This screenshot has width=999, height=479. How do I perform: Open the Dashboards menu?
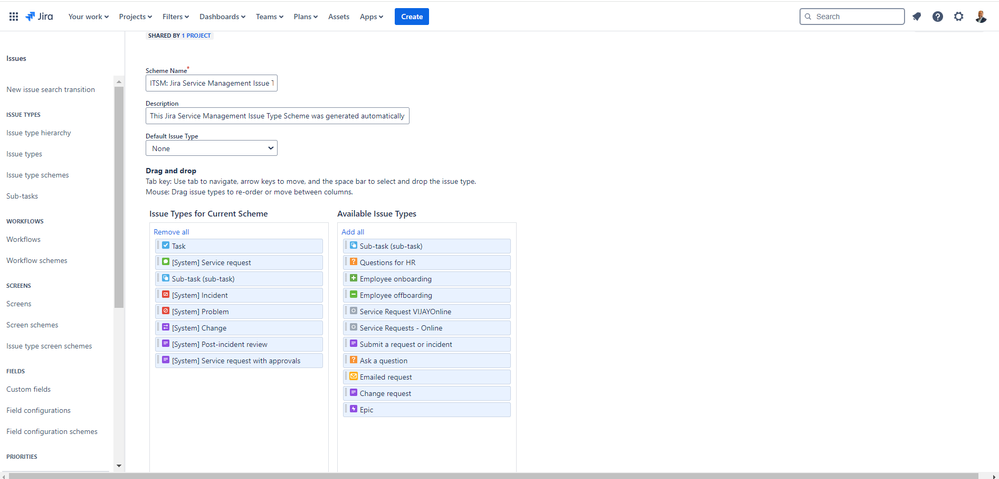pos(222,17)
